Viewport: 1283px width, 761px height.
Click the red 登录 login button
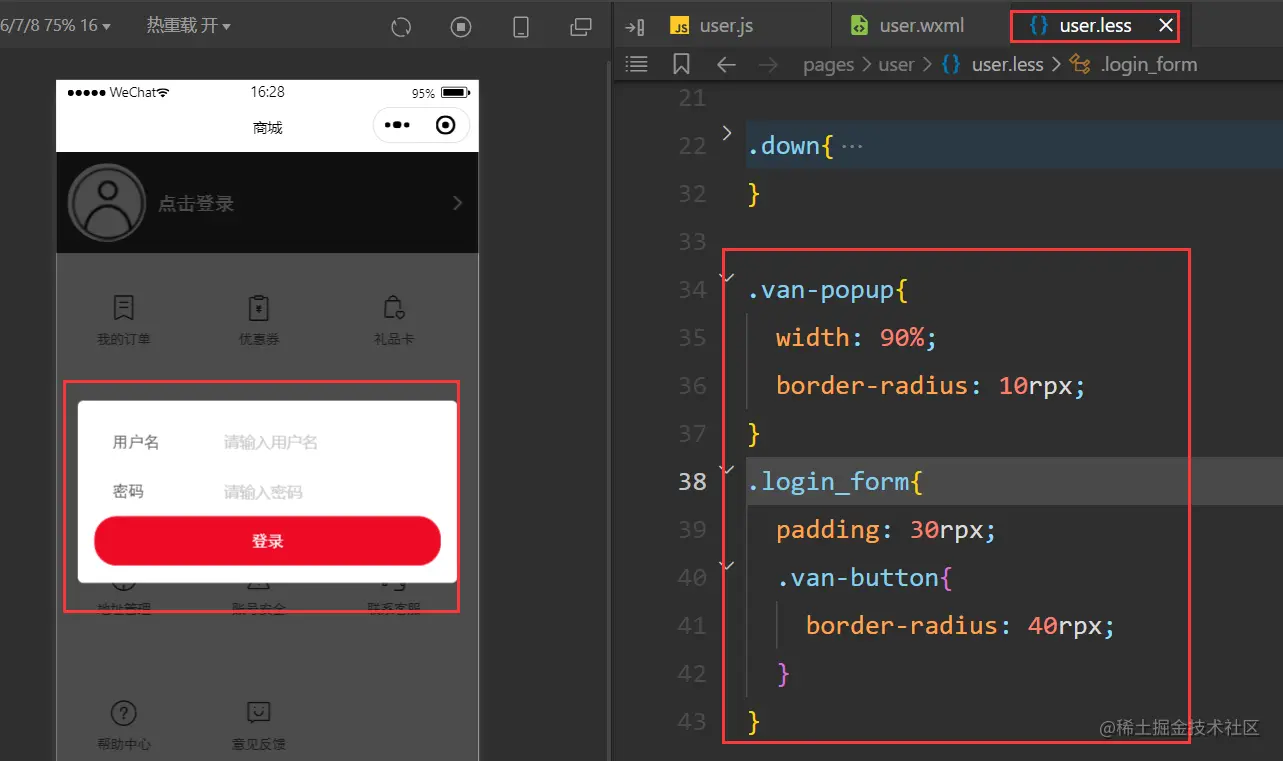pyautogui.click(x=267, y=541)
